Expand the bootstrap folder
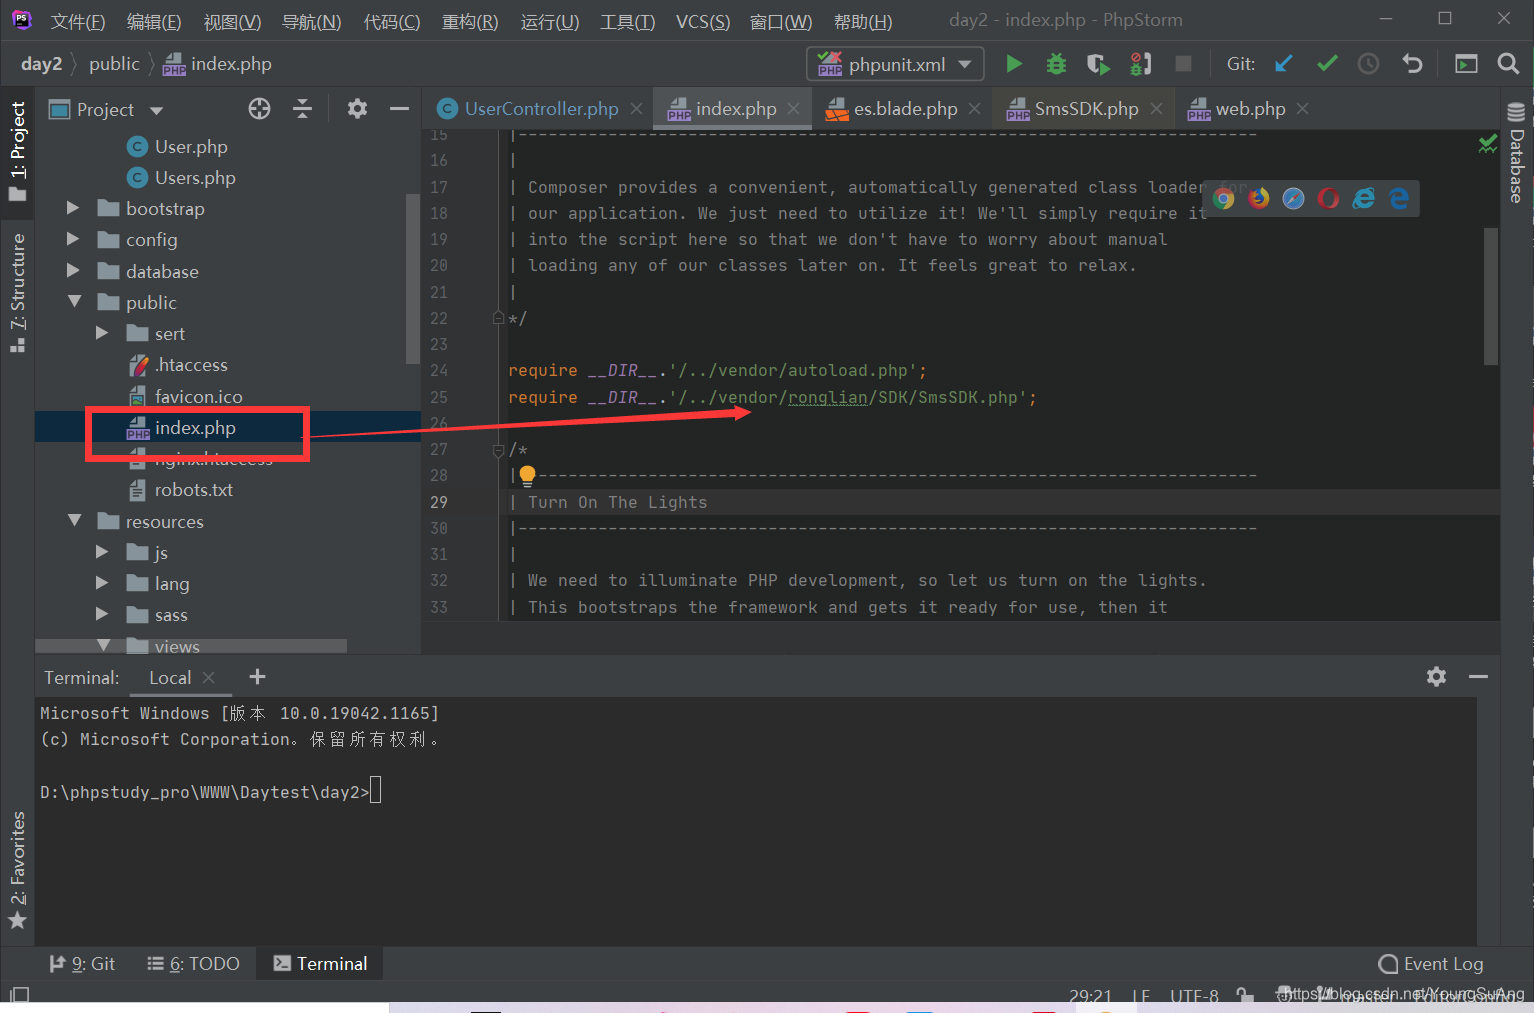This screenshot has height=1013, width=1534. [73, 208]
